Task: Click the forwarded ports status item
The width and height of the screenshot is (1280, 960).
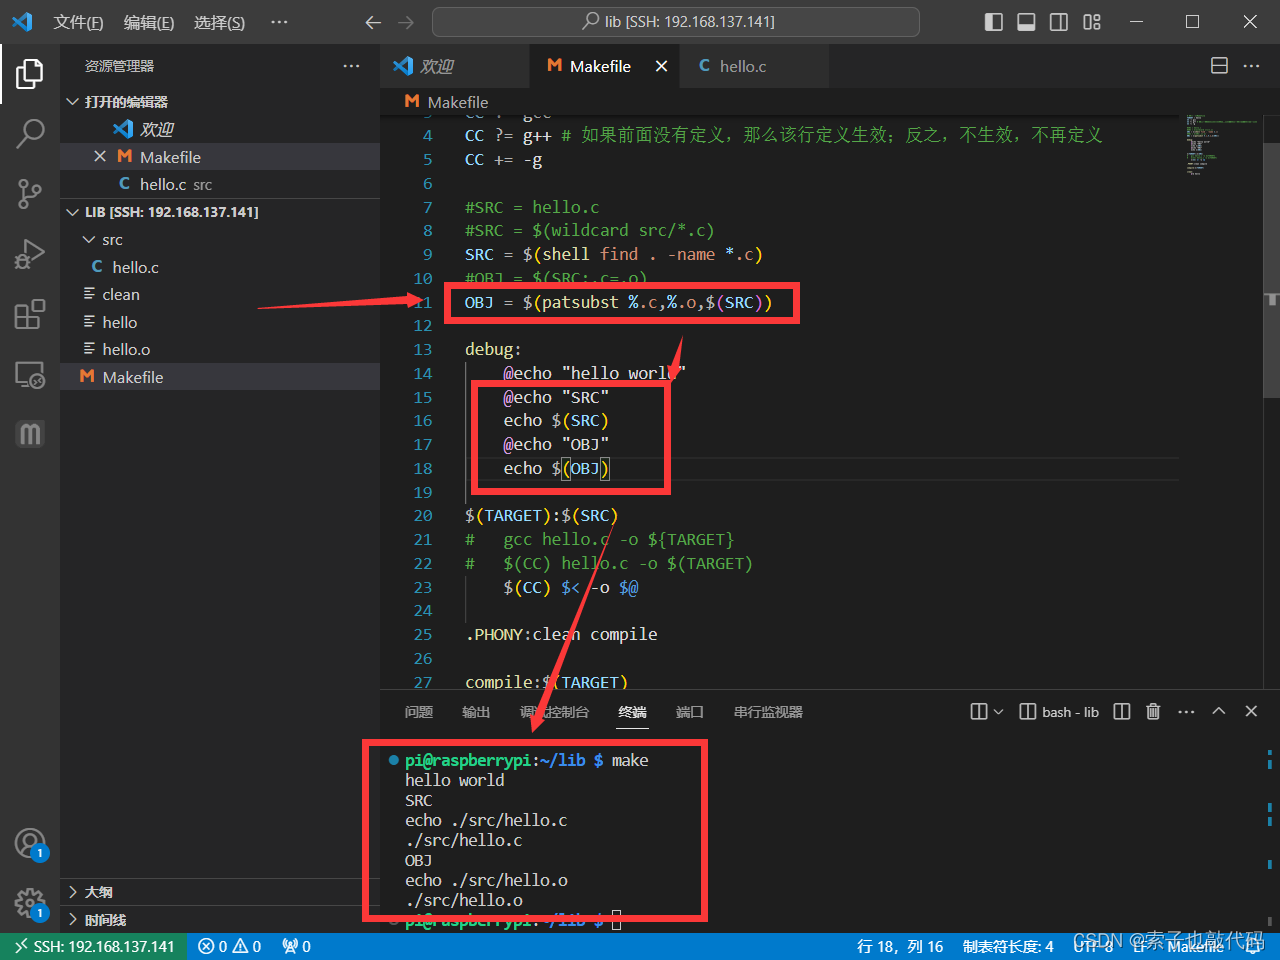Action: 297,946
